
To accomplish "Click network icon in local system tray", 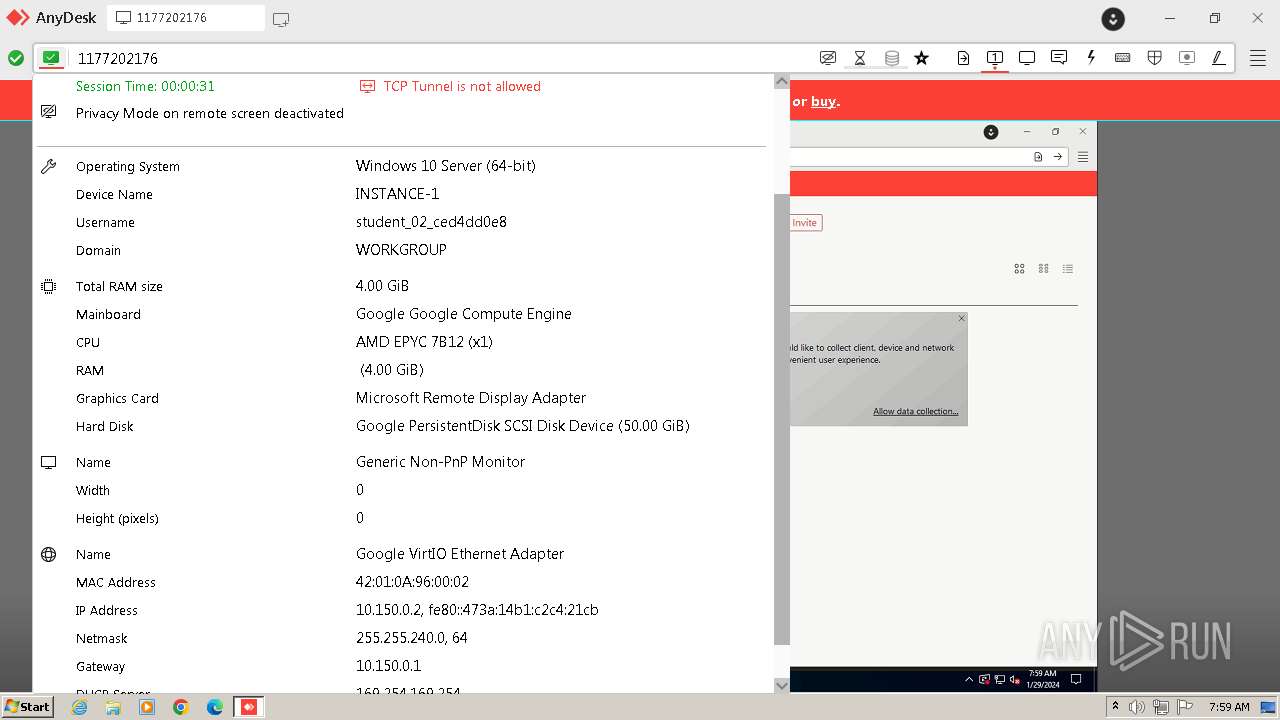I will (x=1161, y=707).
